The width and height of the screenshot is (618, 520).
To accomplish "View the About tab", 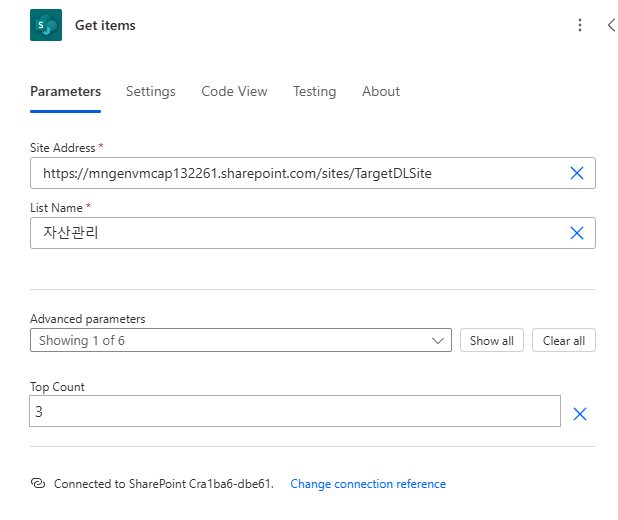I will [381, 91].
